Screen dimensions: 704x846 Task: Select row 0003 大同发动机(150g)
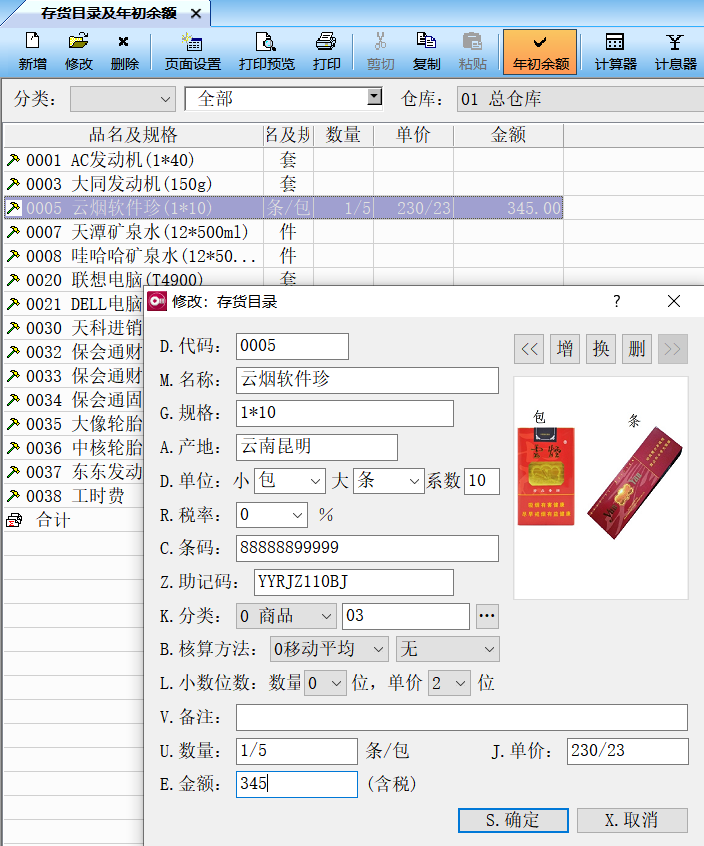coord(283,184)
